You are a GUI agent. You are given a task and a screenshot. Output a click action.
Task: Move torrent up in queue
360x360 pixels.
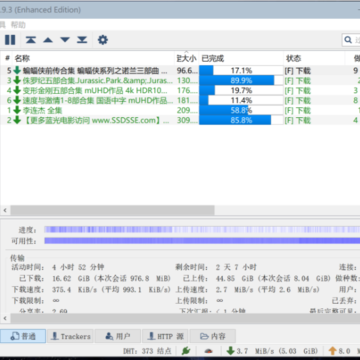pos(48,40)
